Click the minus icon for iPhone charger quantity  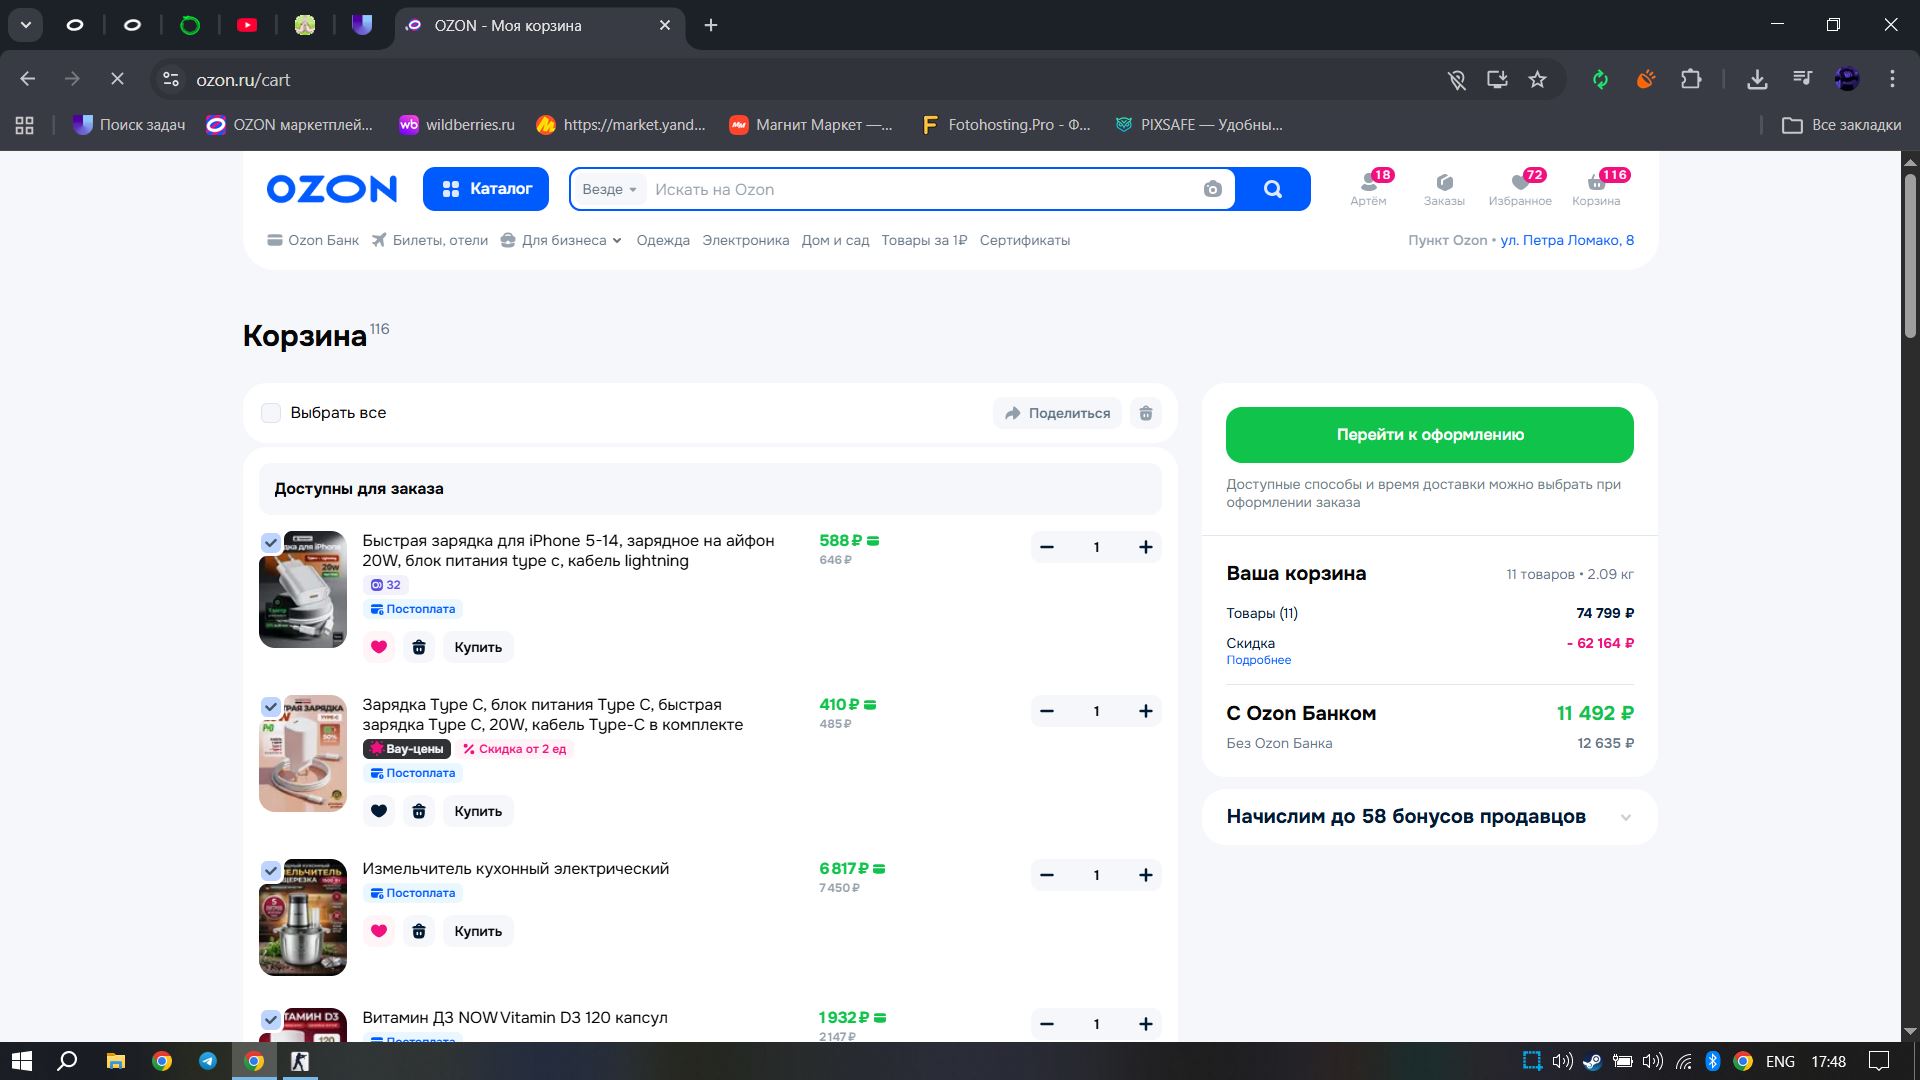coord(1047,547)
